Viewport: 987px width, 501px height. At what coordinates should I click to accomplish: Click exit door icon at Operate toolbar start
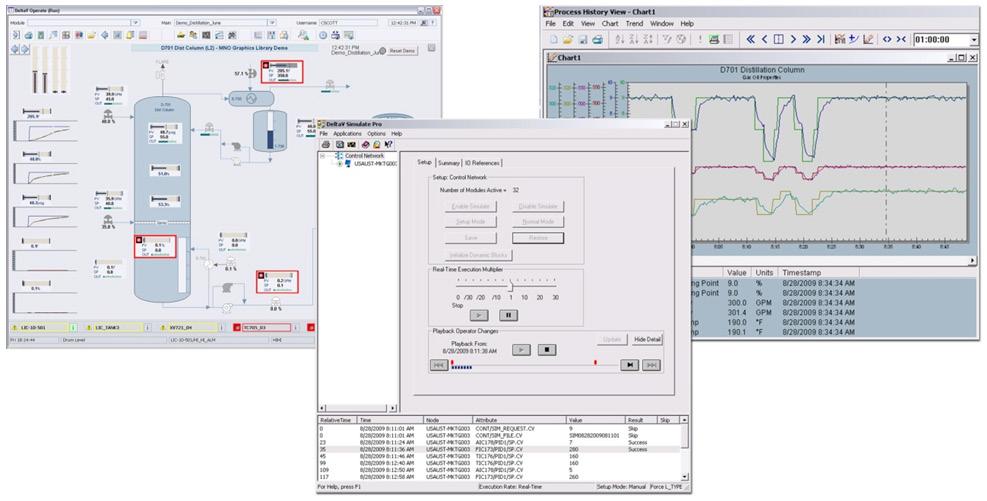coord(16,35)
